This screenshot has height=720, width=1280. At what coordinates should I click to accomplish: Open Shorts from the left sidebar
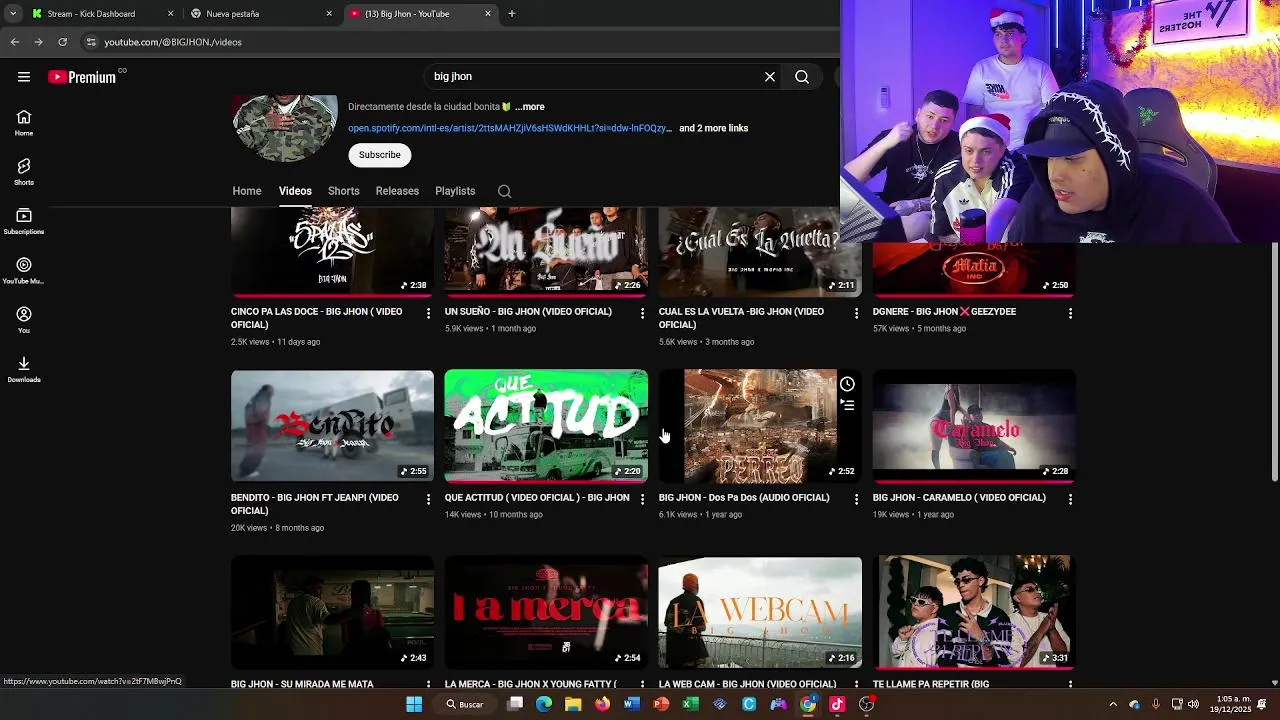pos(24,172)
